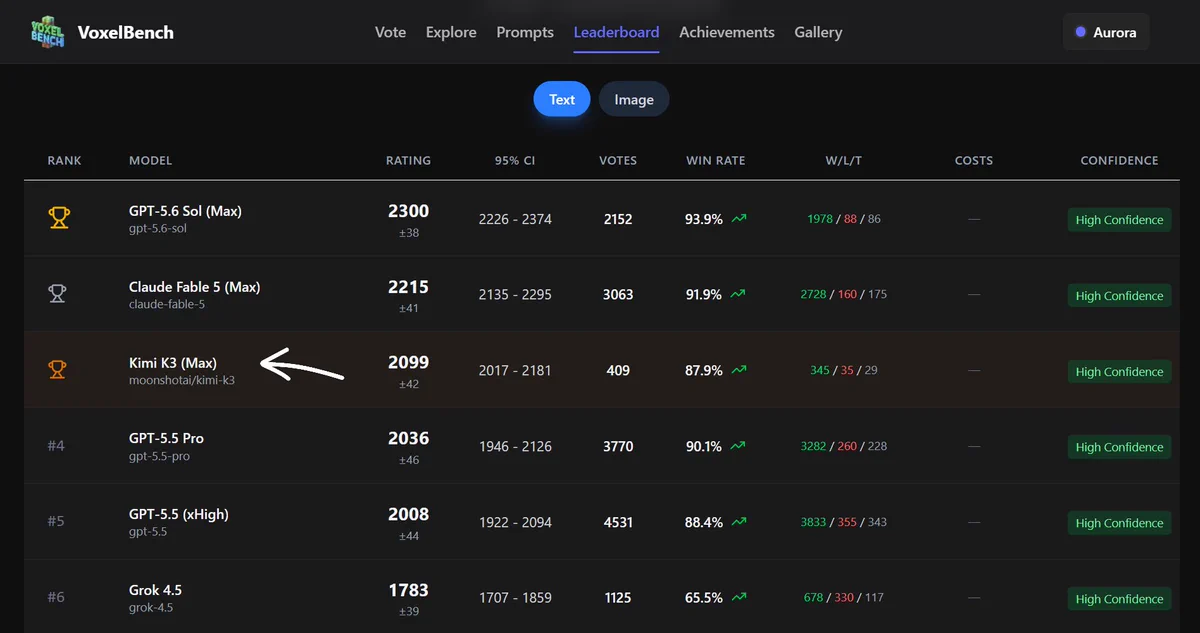This screenshot has width=1200, height=633.
Task: Sort by the MODEL column header
Action: click(x=151, y=160)
